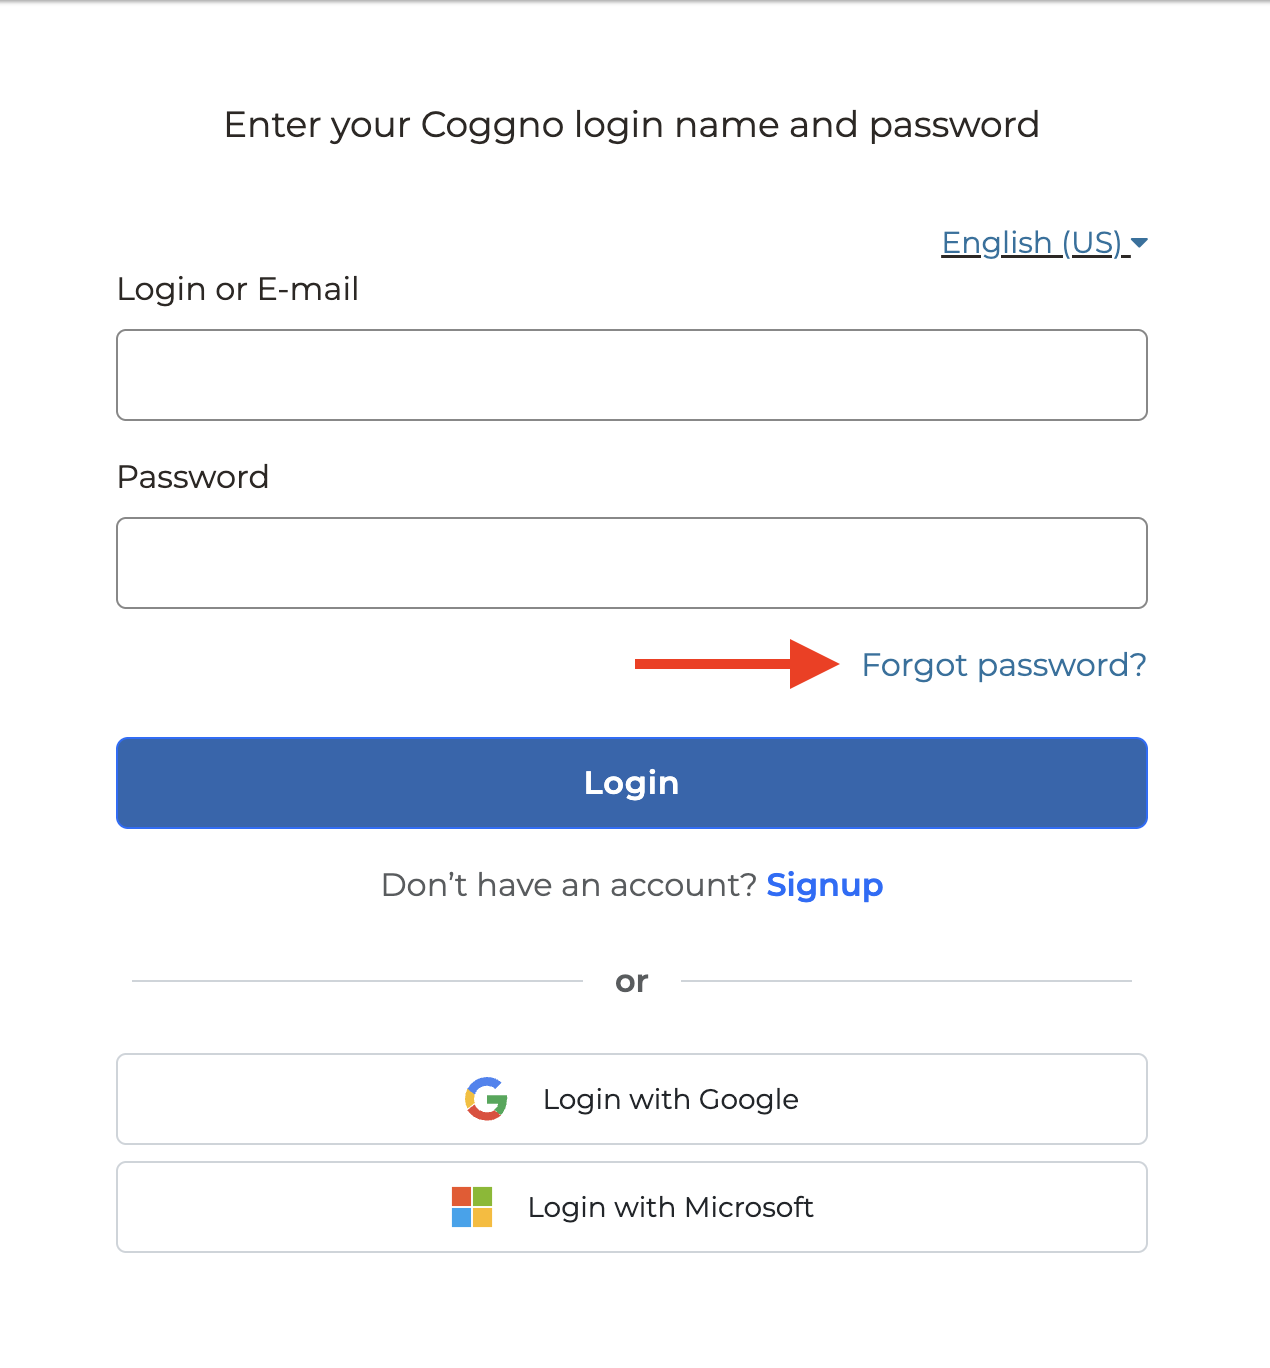Focus the Login or E-mail text field
This screenshot has height=1368, width=1270.
point(631,375)
